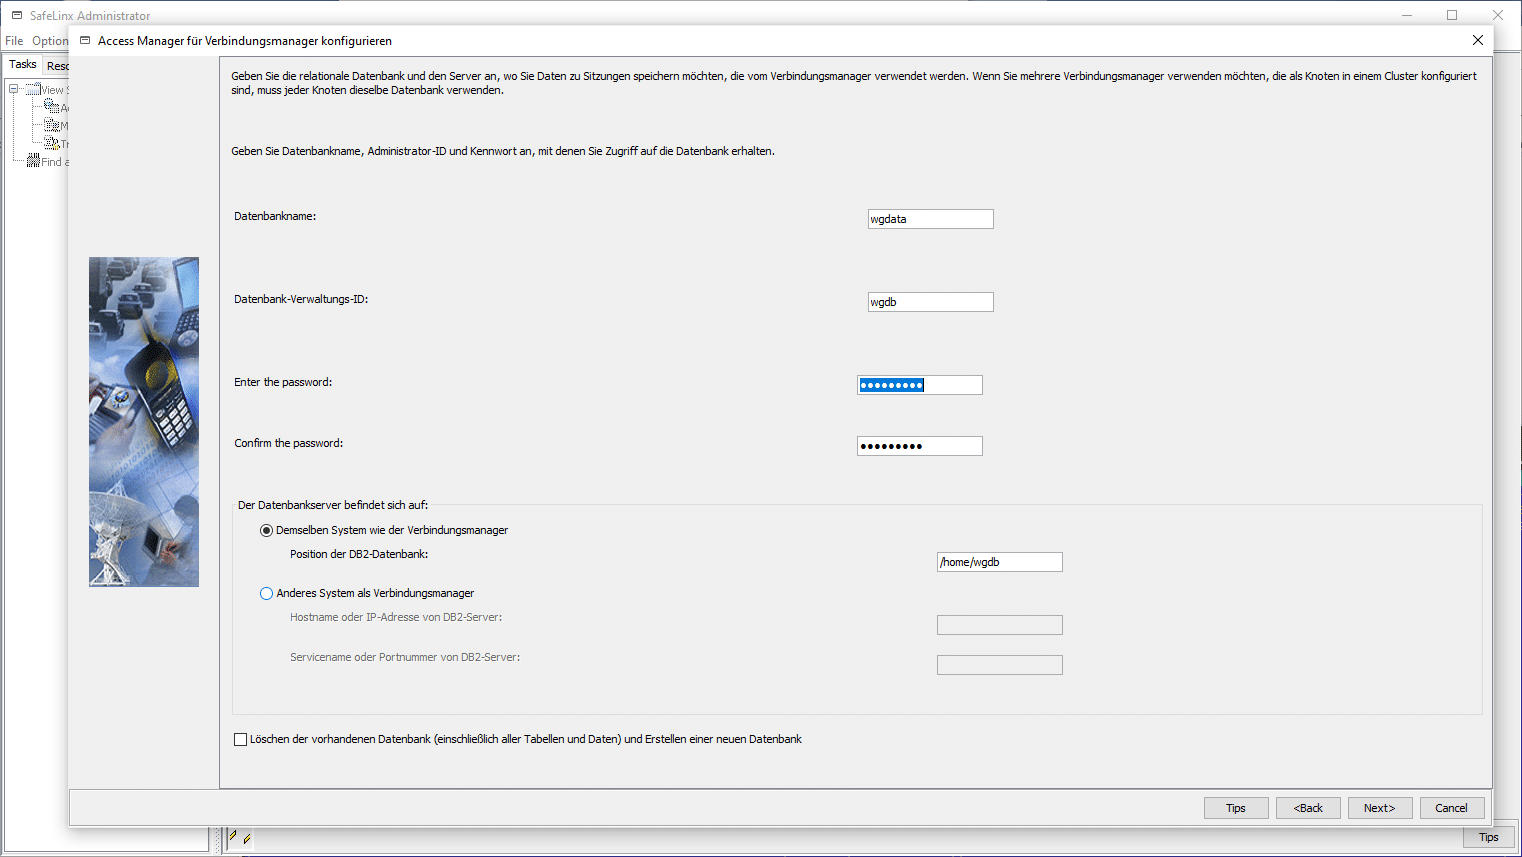This screenshot has height=857, width=1522.
Task: Click the View tree node icon
Action: 33,90
